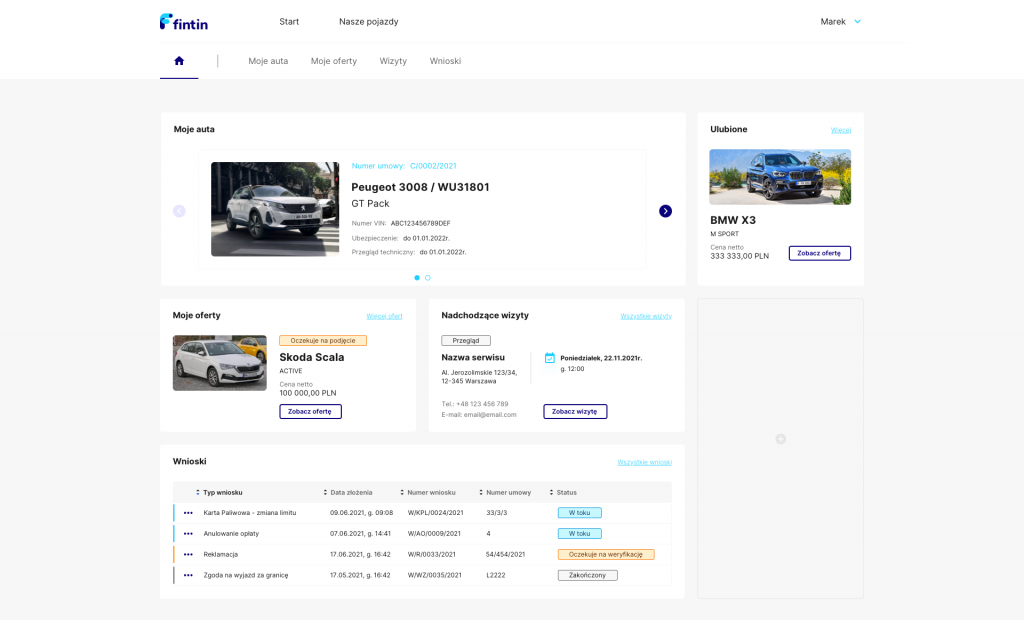Click the Oczekuje na weryfikację status
Screen dimensions: 1024x620
point(606,555)
